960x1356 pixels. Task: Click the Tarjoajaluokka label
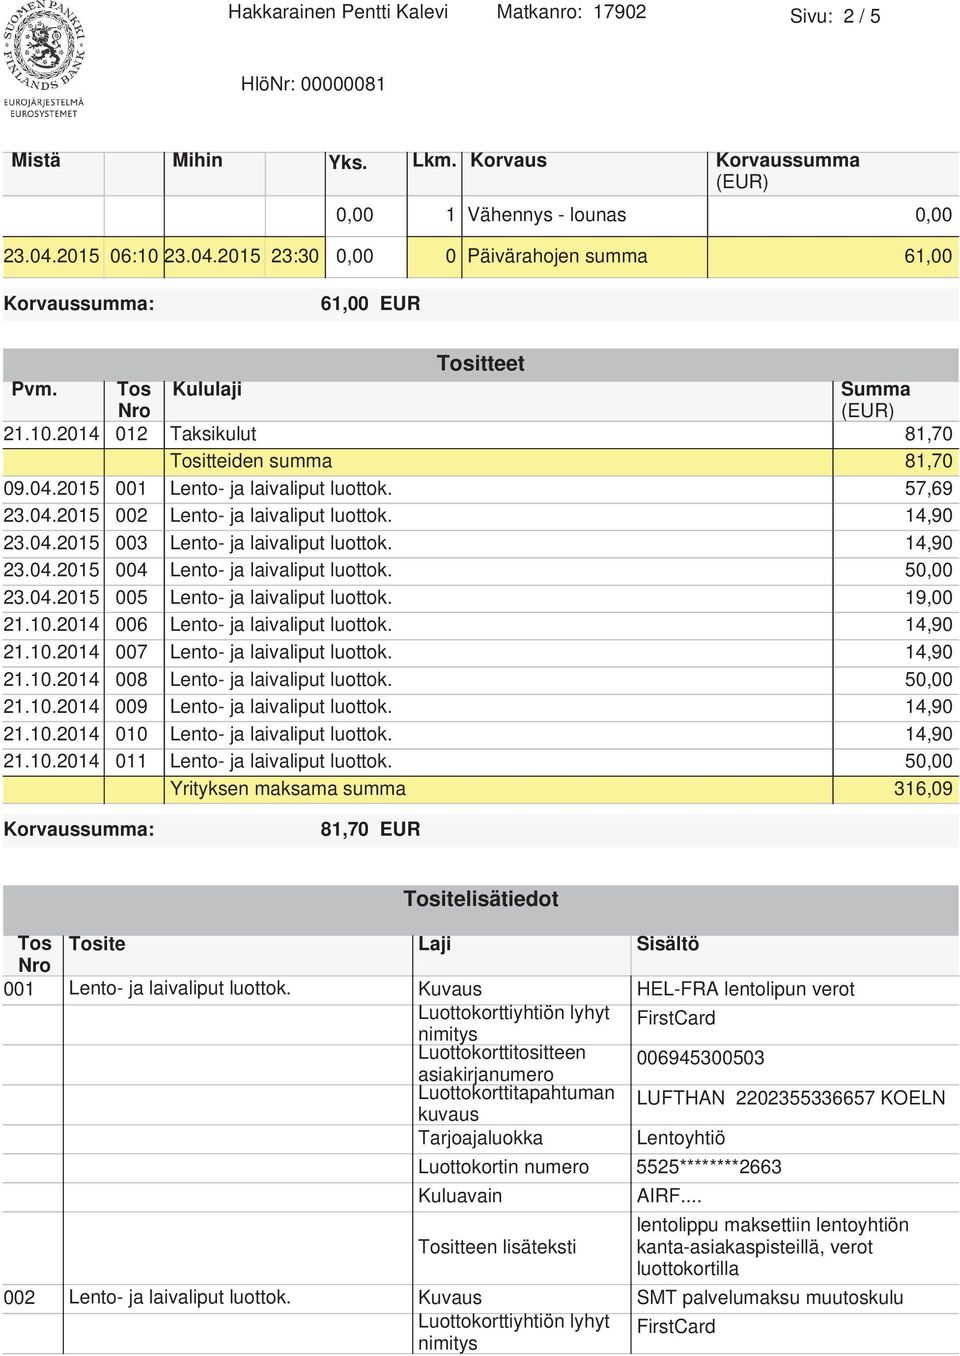[480, 1138]
